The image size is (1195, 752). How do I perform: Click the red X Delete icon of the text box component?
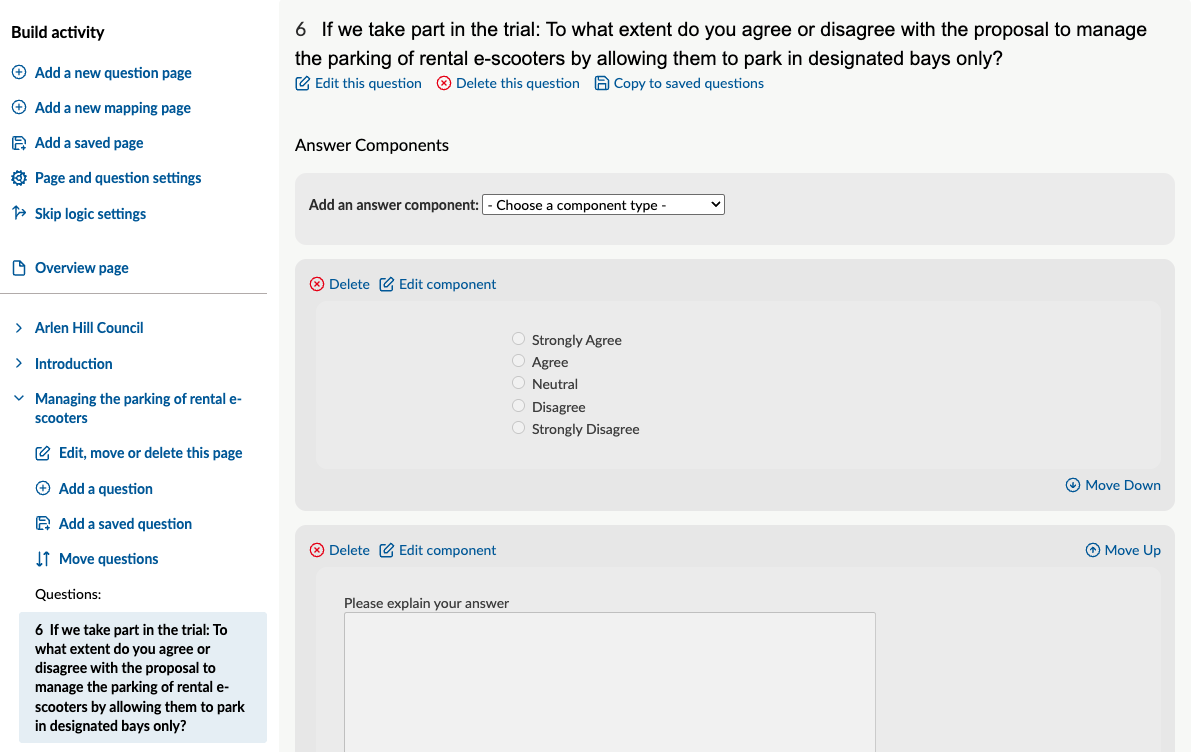(x=317, y=550)
